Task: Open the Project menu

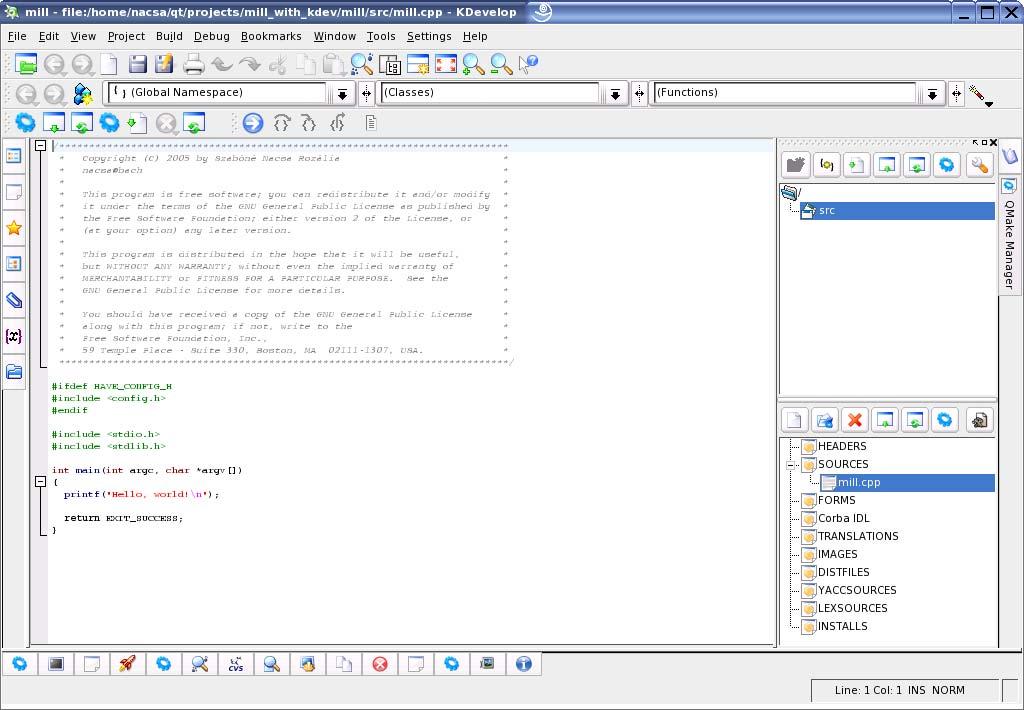Action: point(126,37)
